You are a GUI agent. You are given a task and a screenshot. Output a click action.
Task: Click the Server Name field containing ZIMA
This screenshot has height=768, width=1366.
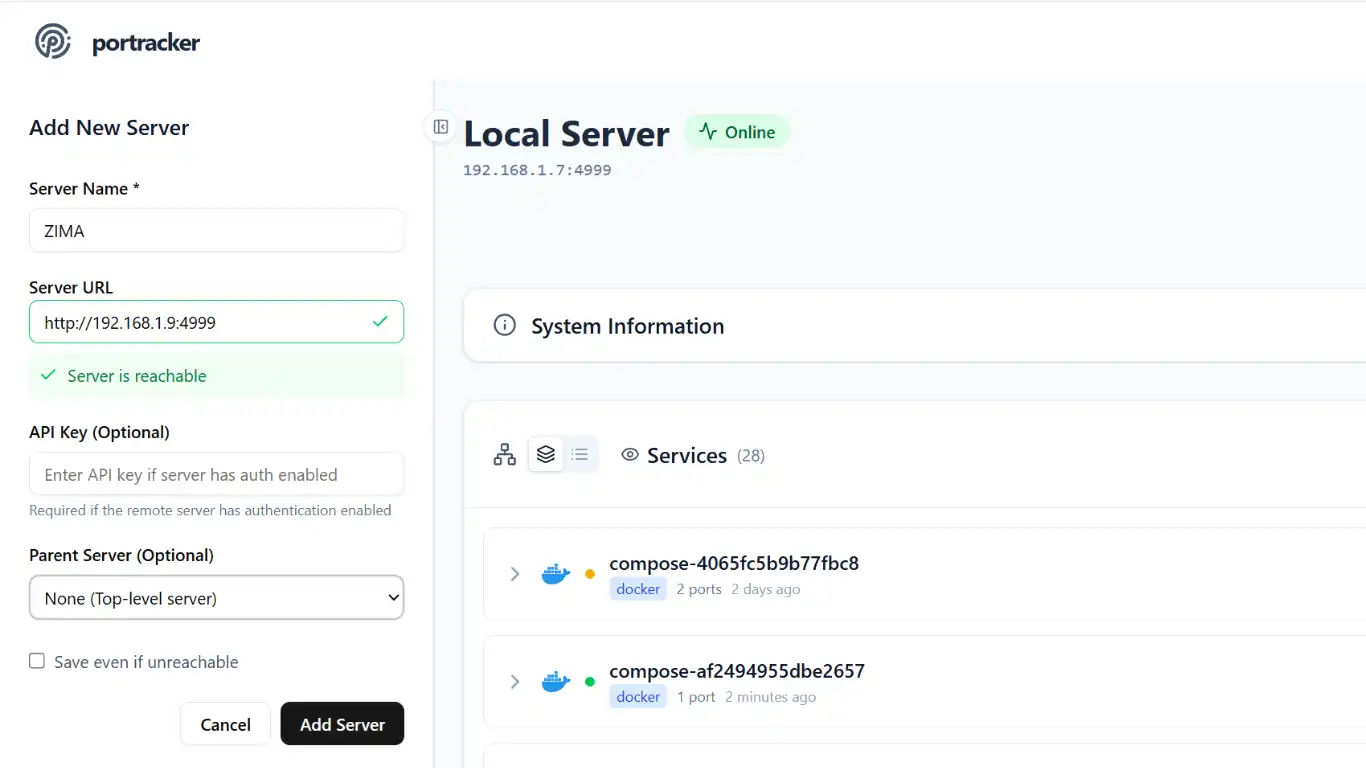point(216,230)
